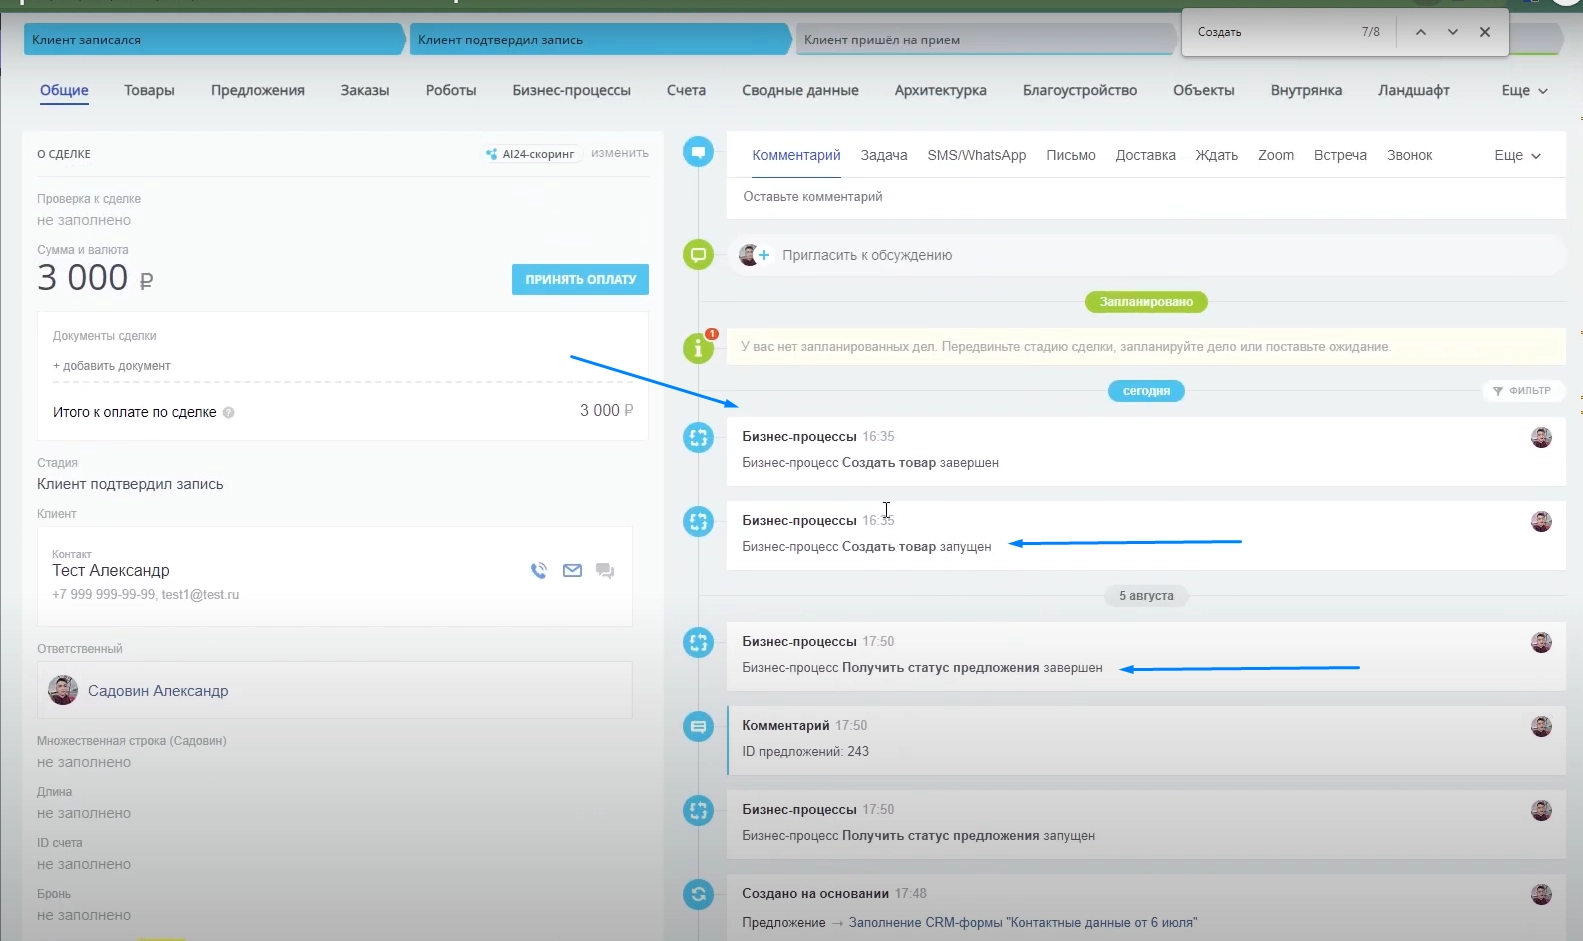The image size is (1583, 941).
Task: Call the contact via phone icon
Action: click(539, 571)
